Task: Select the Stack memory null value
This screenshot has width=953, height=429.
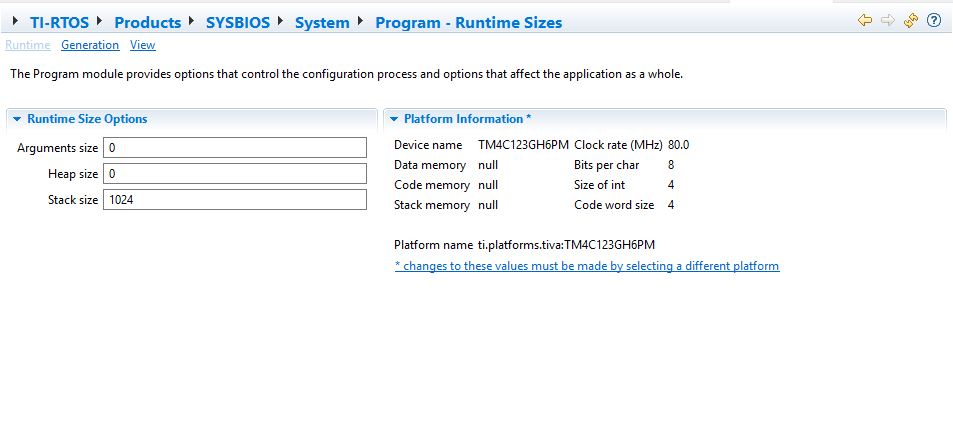Action: point(488,205)
